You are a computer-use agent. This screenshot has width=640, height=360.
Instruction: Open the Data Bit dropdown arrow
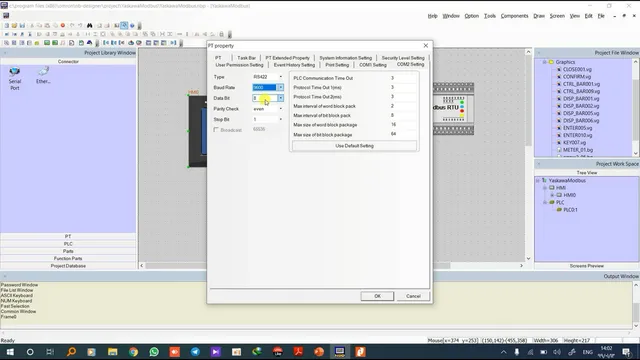click(x=280, y=98)
